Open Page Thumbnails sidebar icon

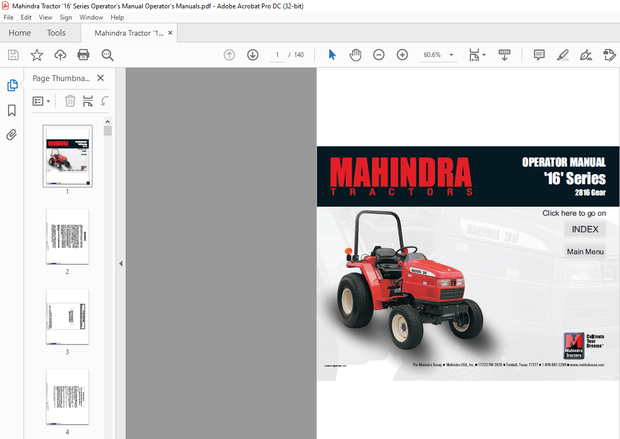(12, 85)
